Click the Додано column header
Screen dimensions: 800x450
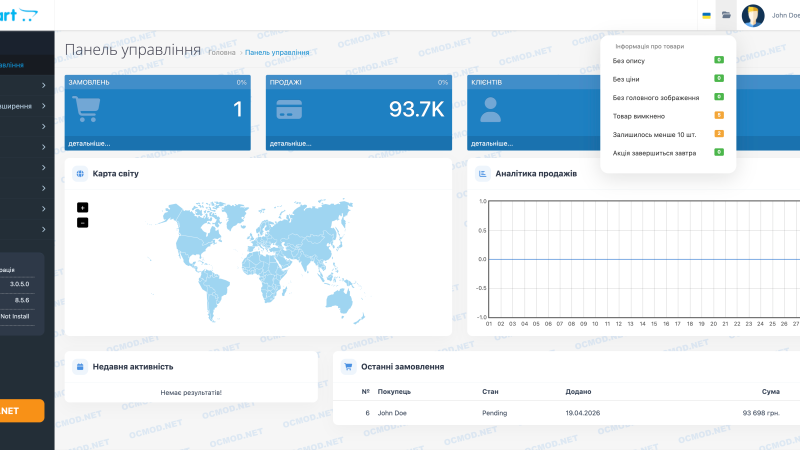578,392
